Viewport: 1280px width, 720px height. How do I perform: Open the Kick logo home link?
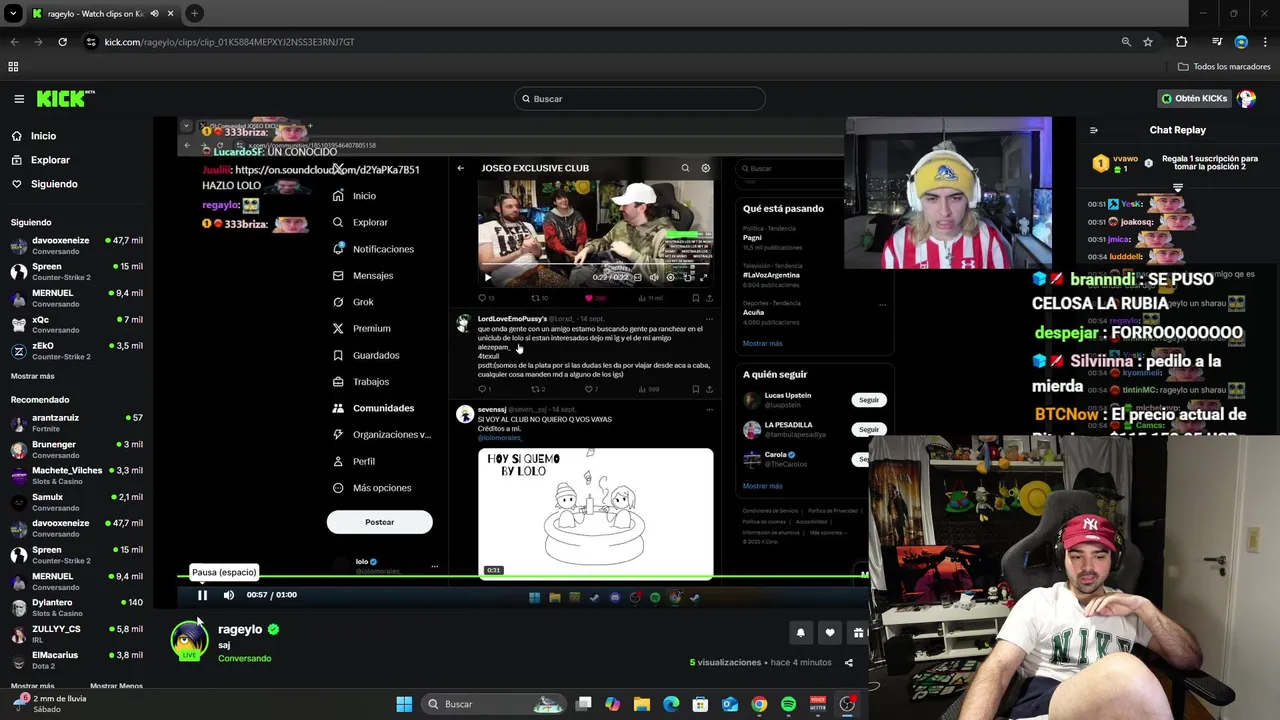pyautogui.click(x=65, y=98)
